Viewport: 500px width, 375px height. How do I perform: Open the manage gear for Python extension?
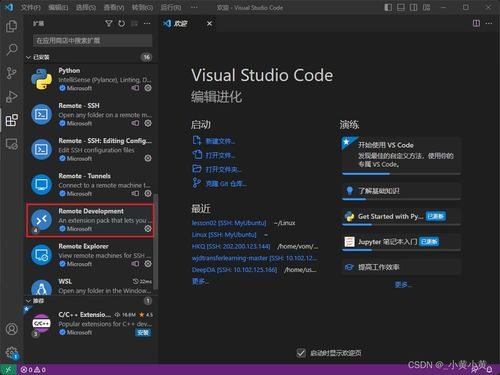coord(148,88)
